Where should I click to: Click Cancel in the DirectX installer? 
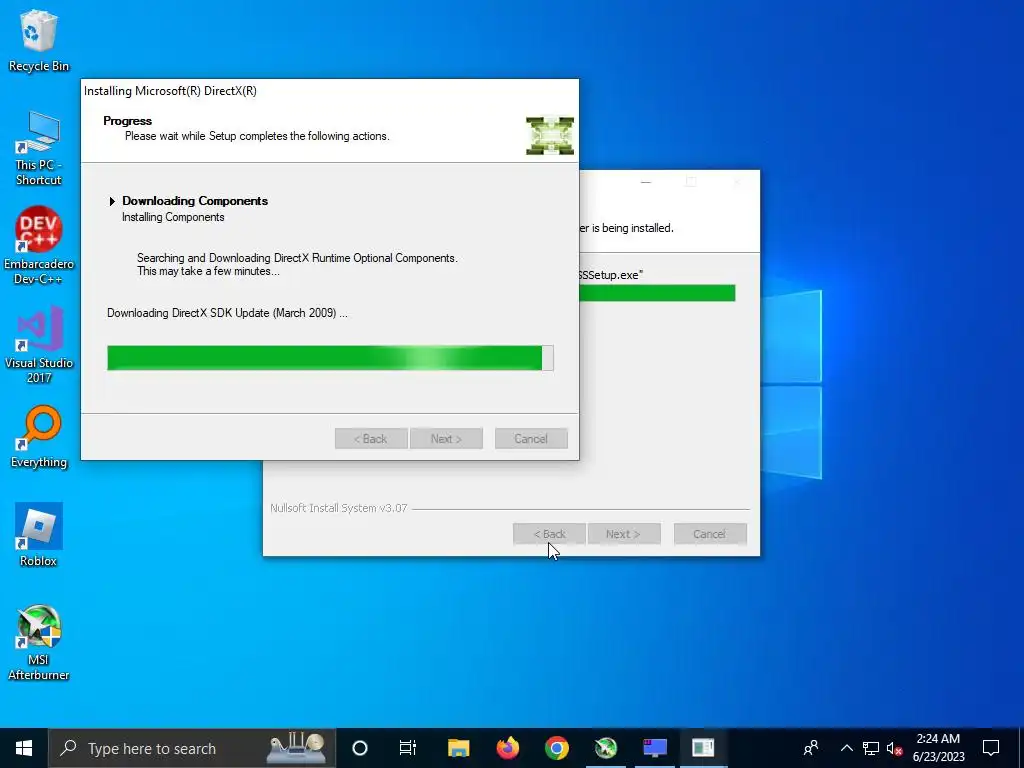coord(531,439)
